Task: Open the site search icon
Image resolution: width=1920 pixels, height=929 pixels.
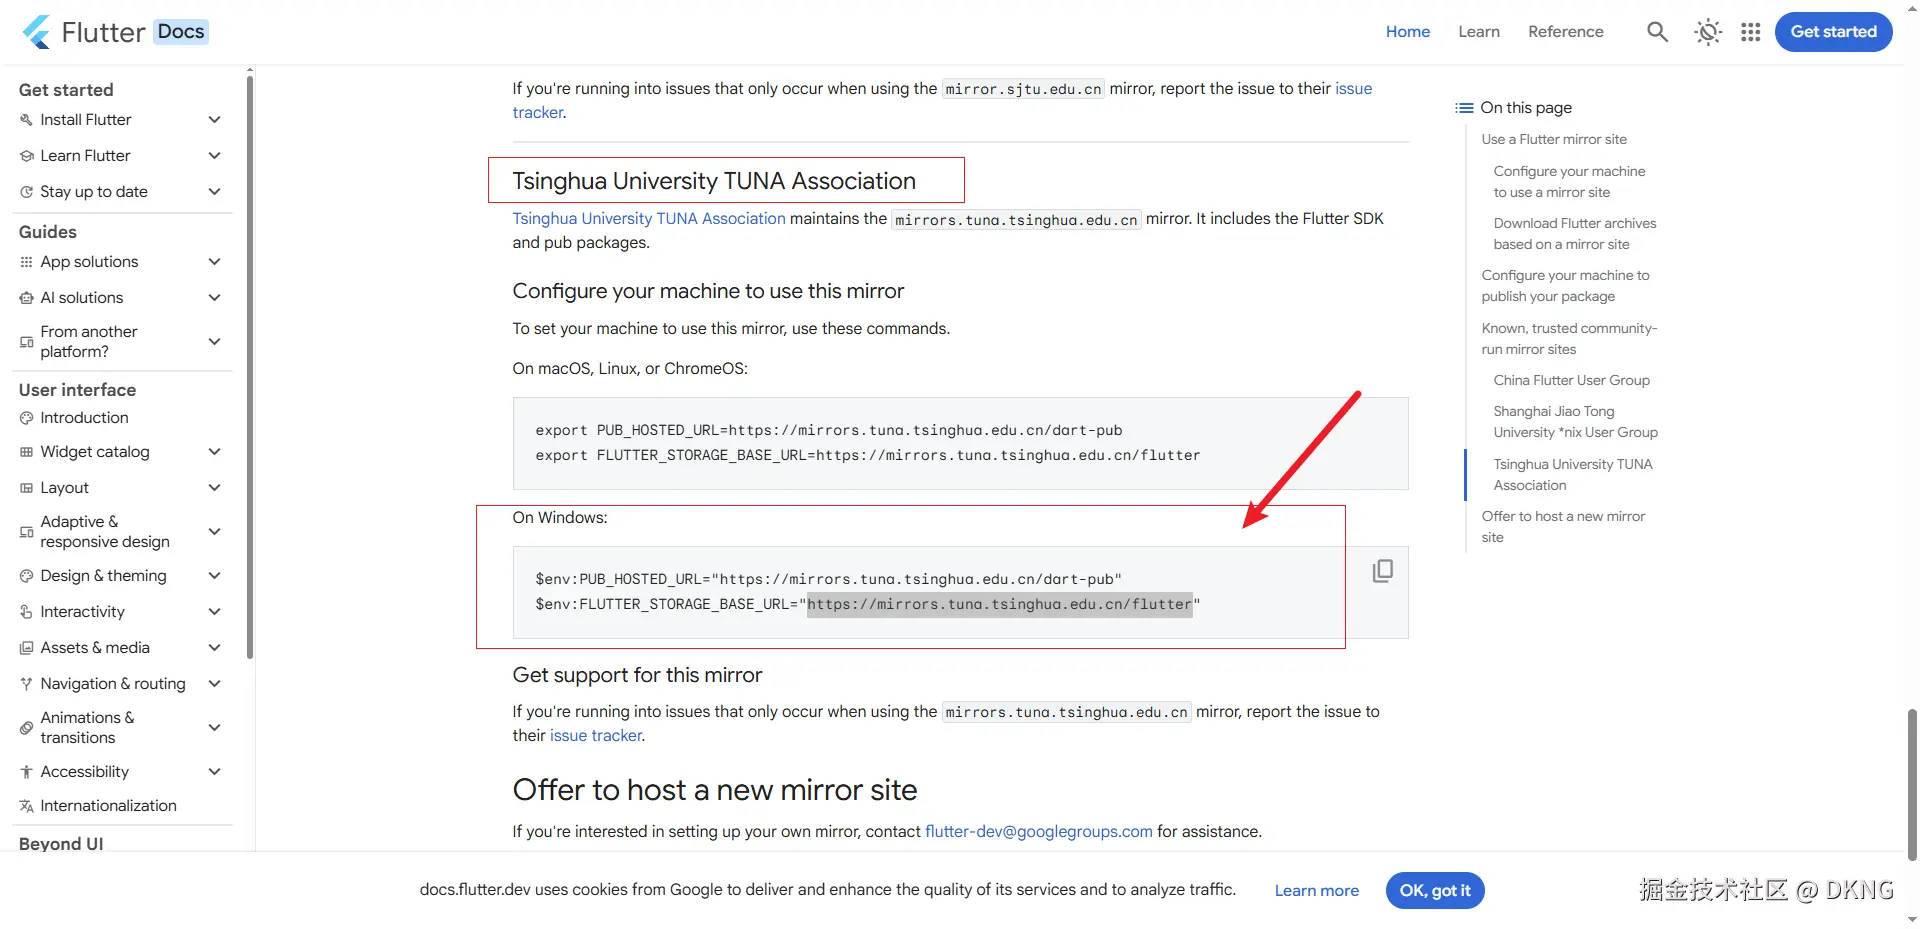Action: click(1657, 32)
